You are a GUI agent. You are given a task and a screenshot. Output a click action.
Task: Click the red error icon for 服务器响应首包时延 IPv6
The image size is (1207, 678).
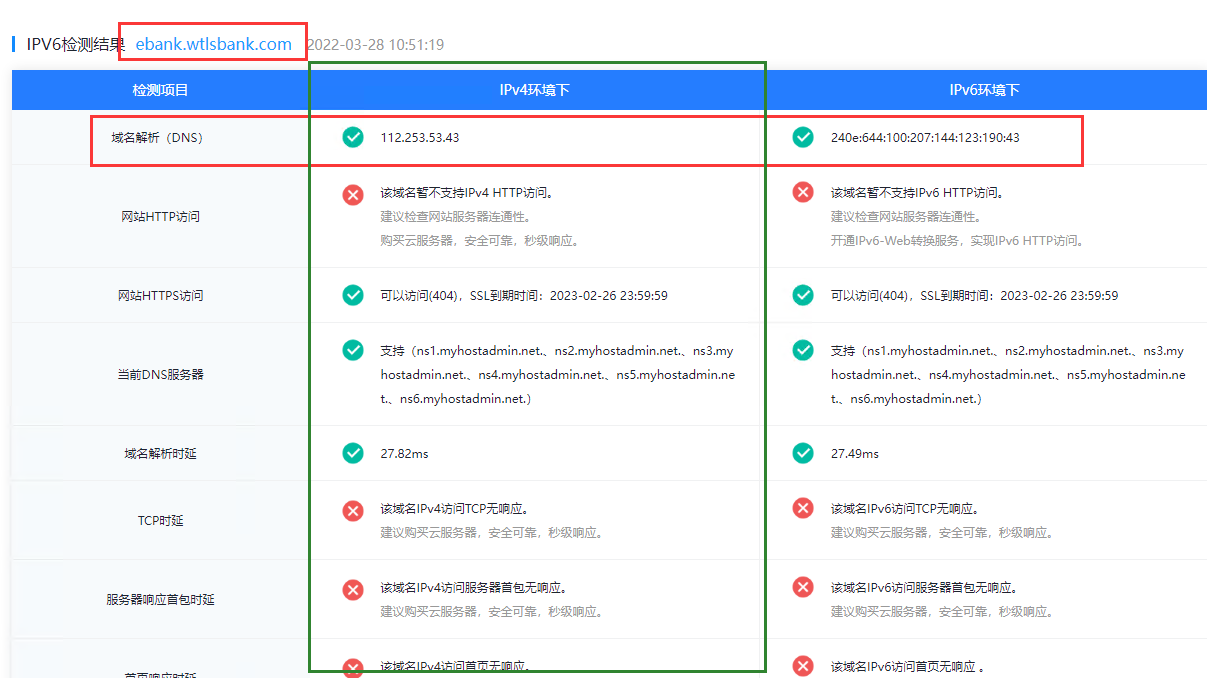pos(802,589)
